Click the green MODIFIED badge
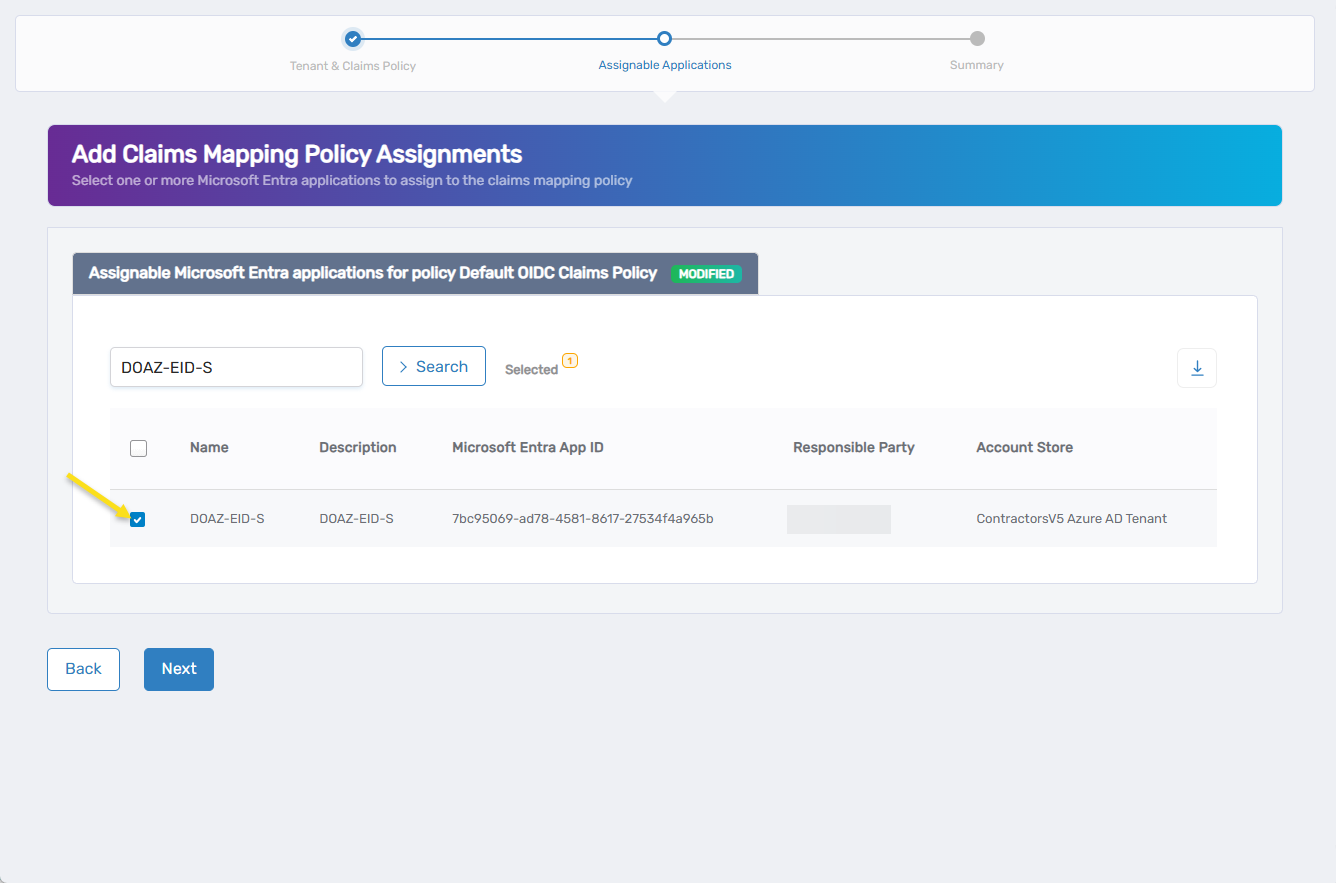1336x883 pixels. click(x=706, y=273)
